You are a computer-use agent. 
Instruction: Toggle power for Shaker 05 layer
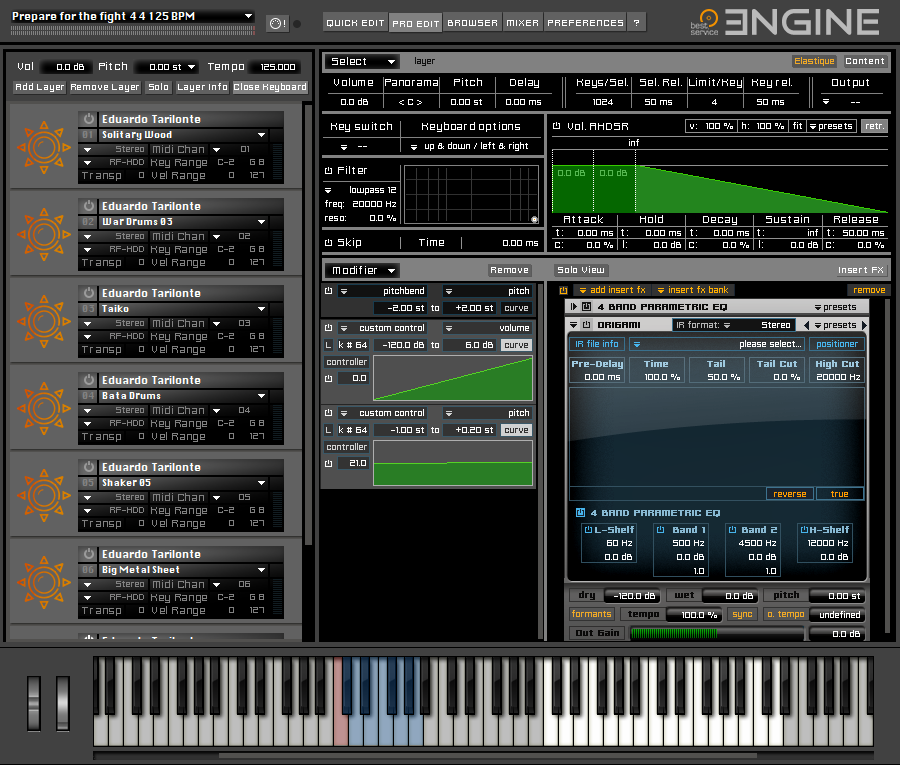pyautogui.click(x=88, y=467)
